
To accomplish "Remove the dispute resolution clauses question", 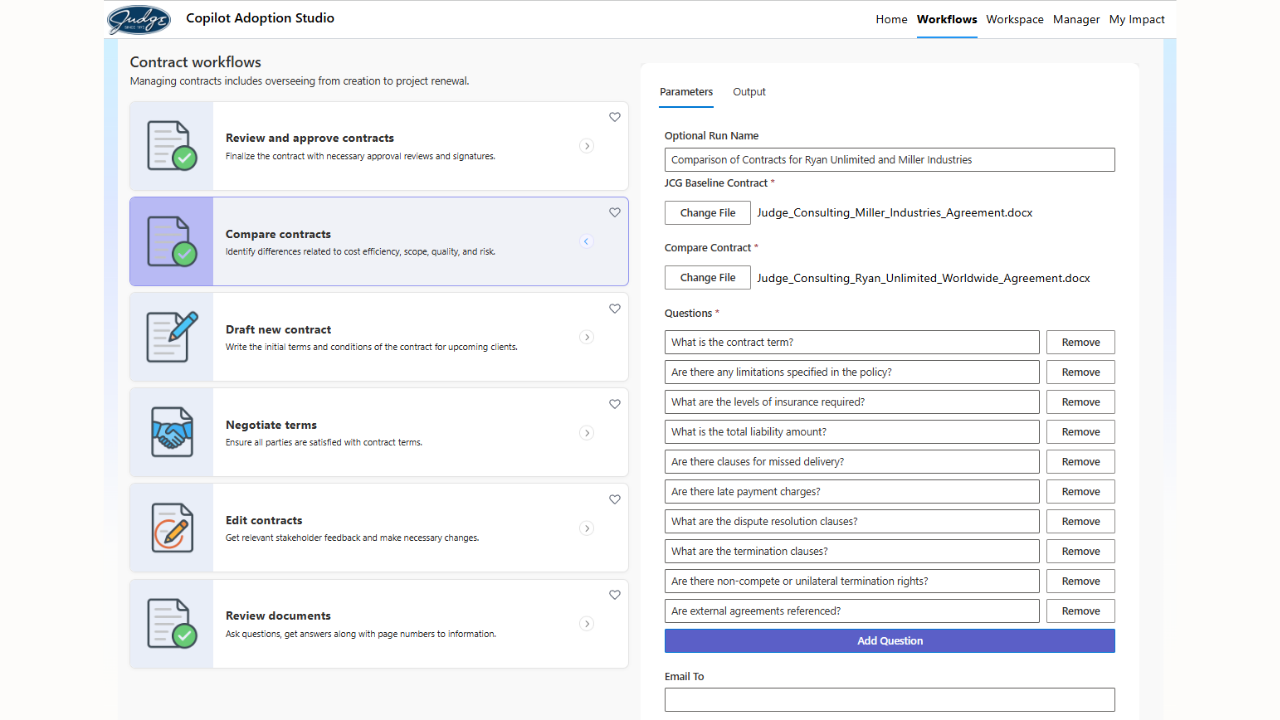I will [x=1081, y=521].
